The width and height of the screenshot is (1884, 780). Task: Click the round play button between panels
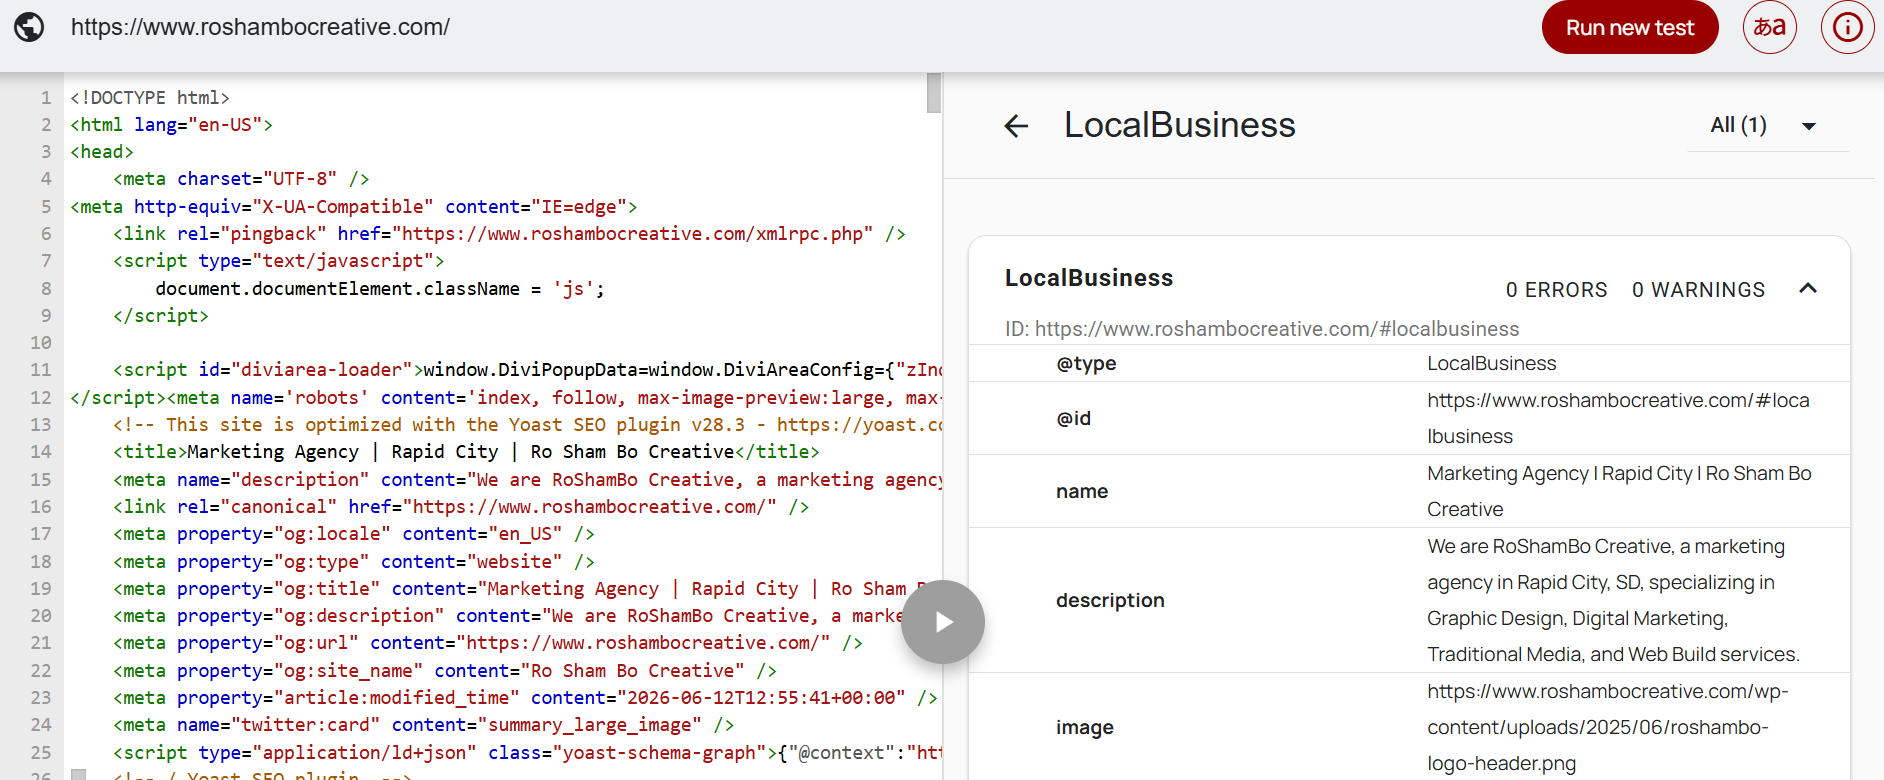(943, 622)
